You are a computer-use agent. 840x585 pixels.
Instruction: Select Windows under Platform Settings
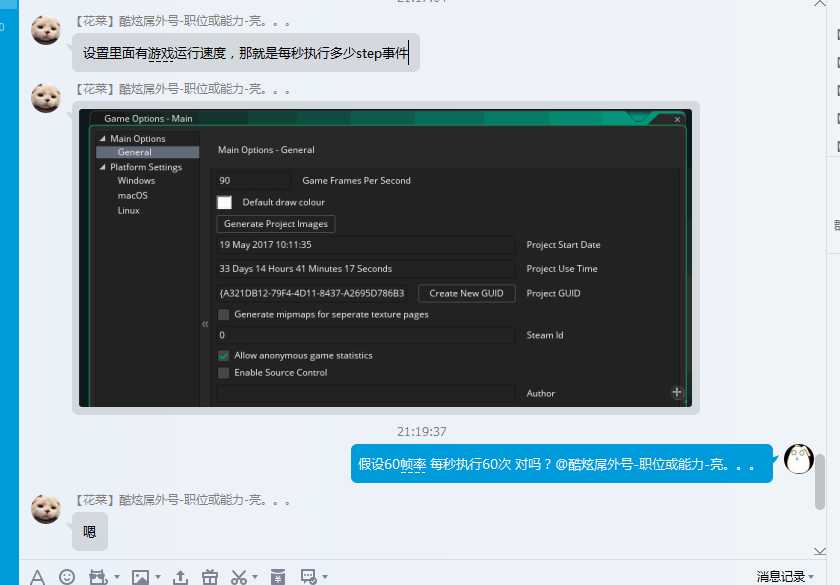click(x=136, y=181)
